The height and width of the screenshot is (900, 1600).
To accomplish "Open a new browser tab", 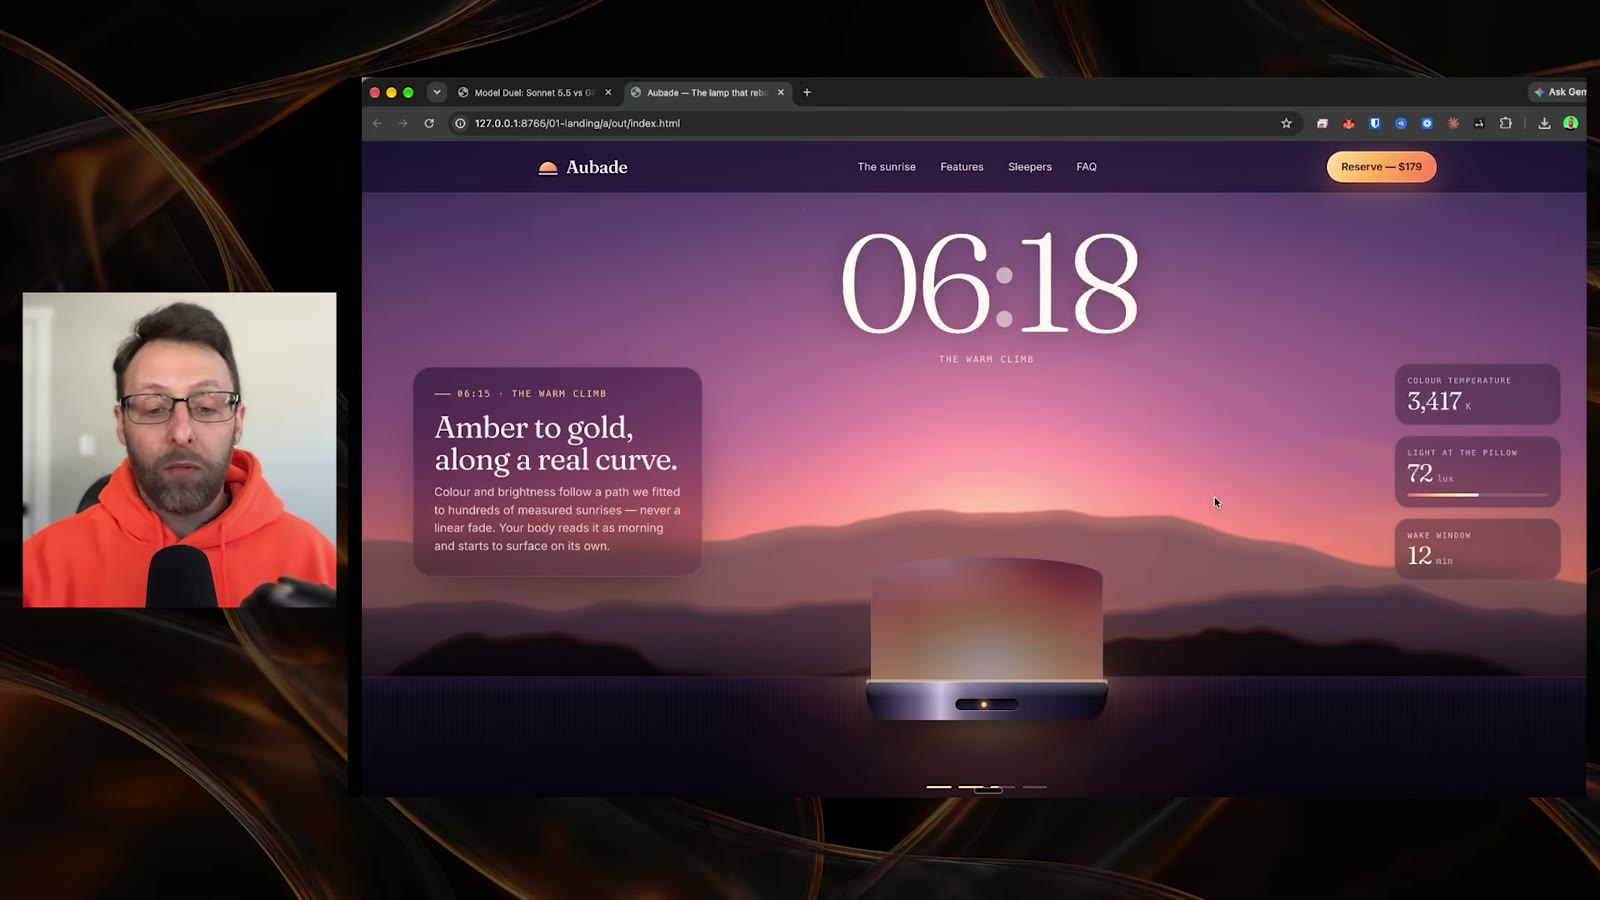I will tap(807, 92).
